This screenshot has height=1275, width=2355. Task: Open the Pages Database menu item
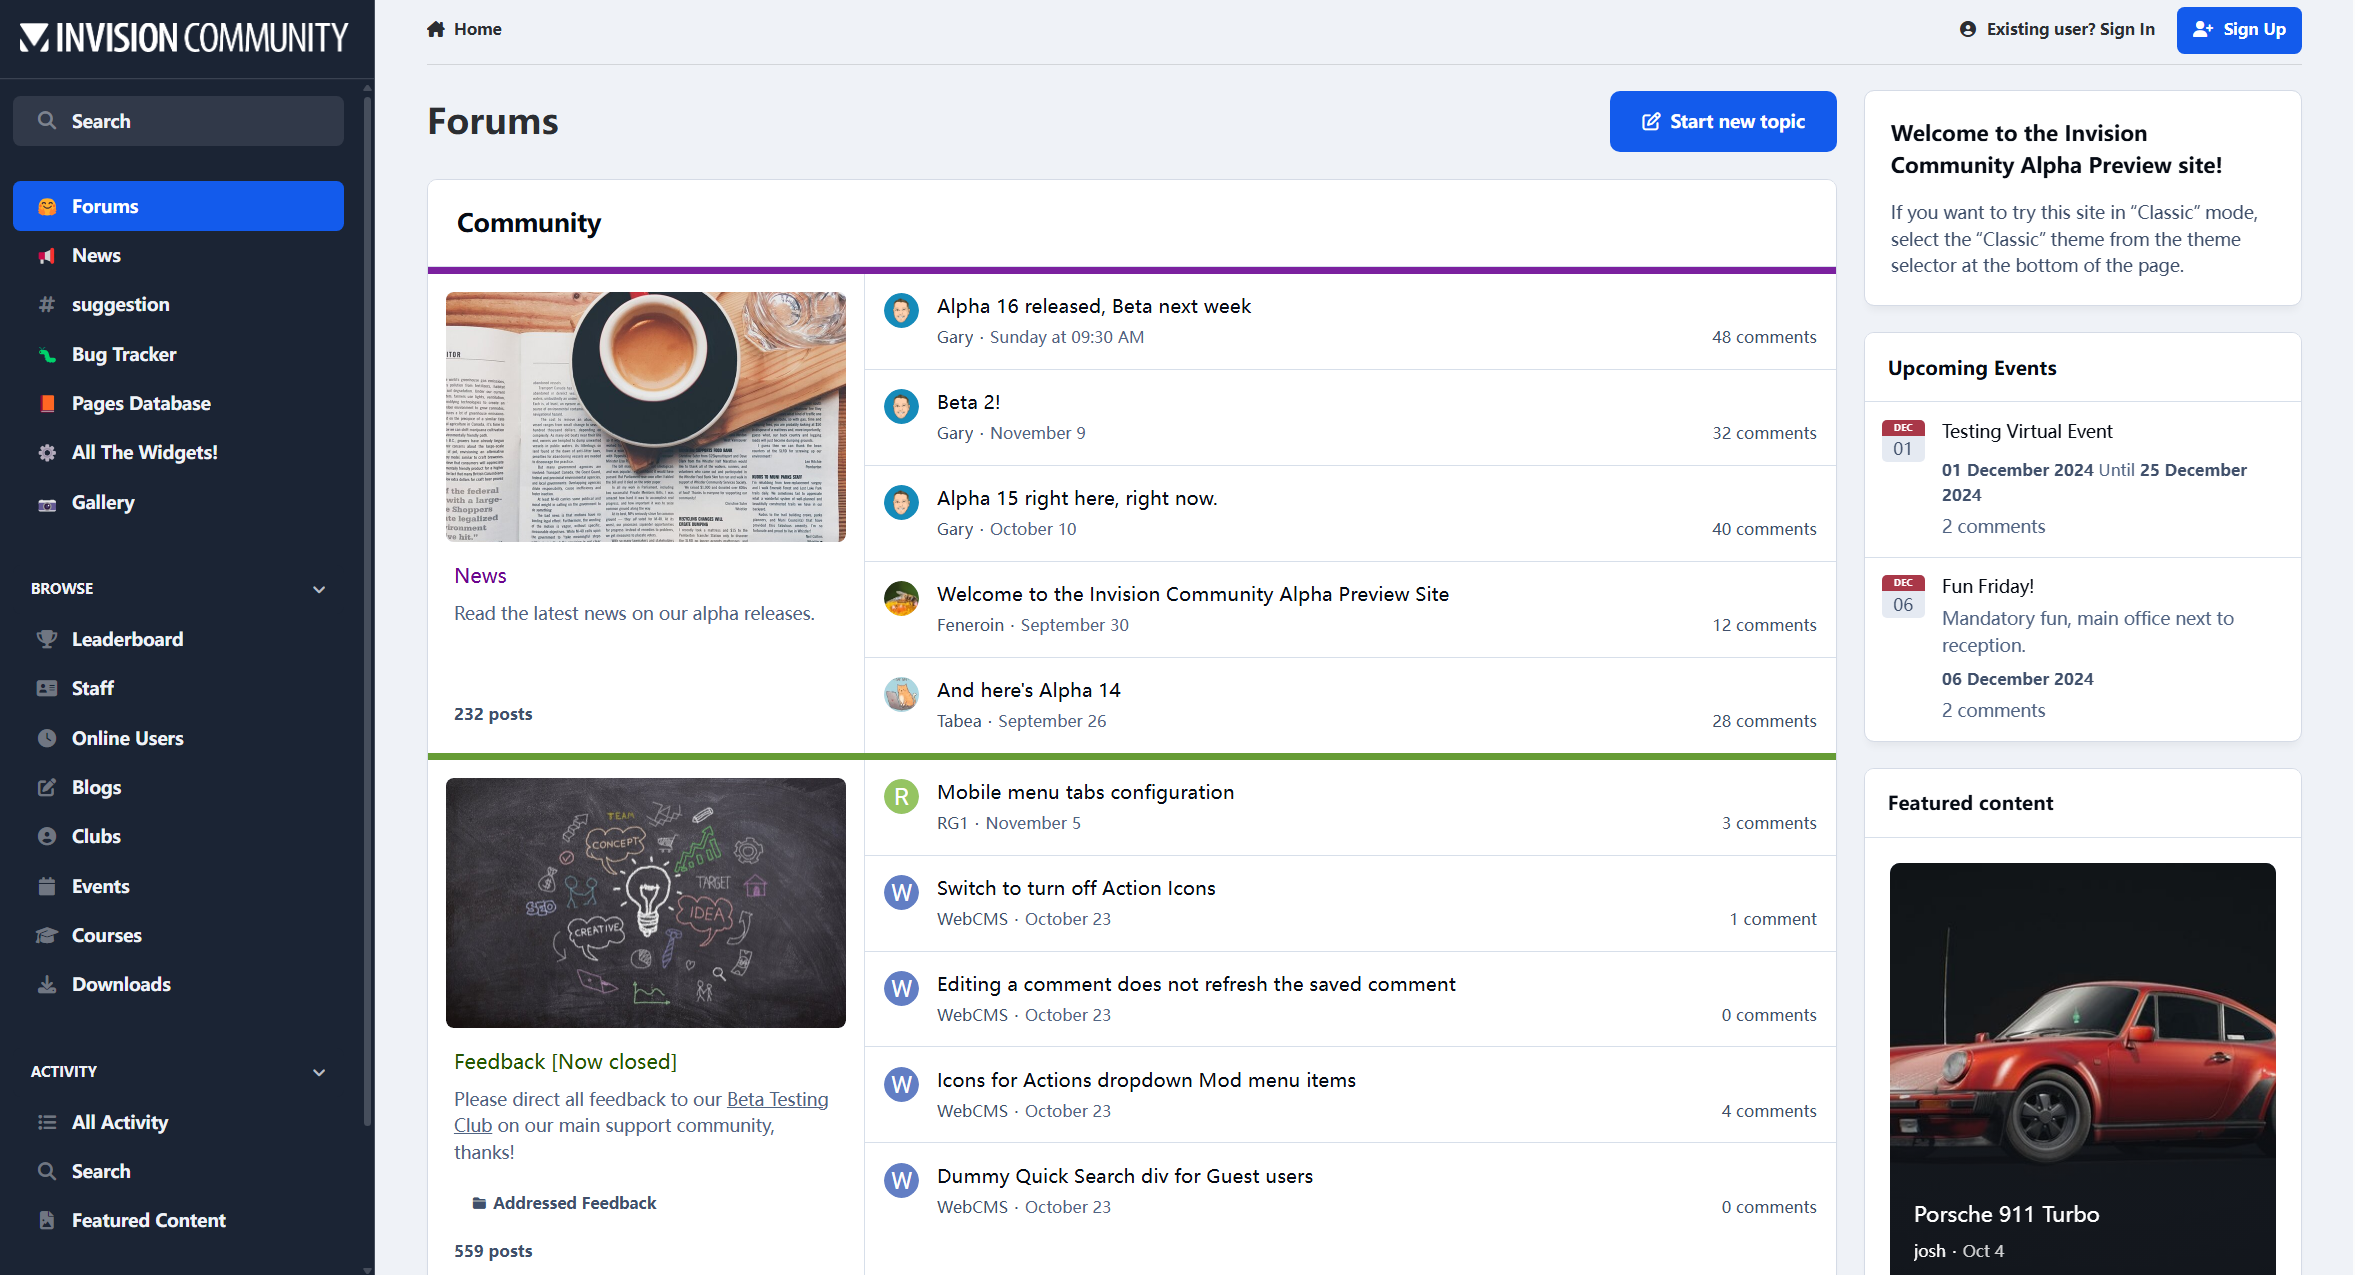[141, 404]
